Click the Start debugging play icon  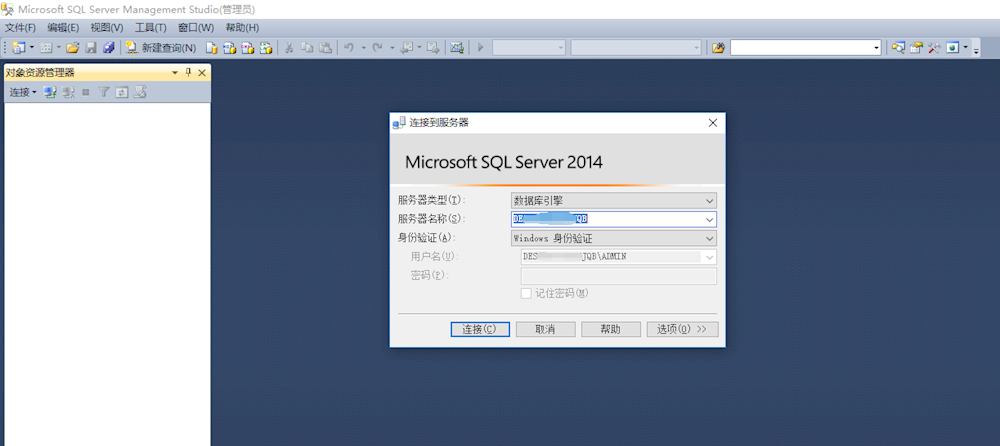481,47
